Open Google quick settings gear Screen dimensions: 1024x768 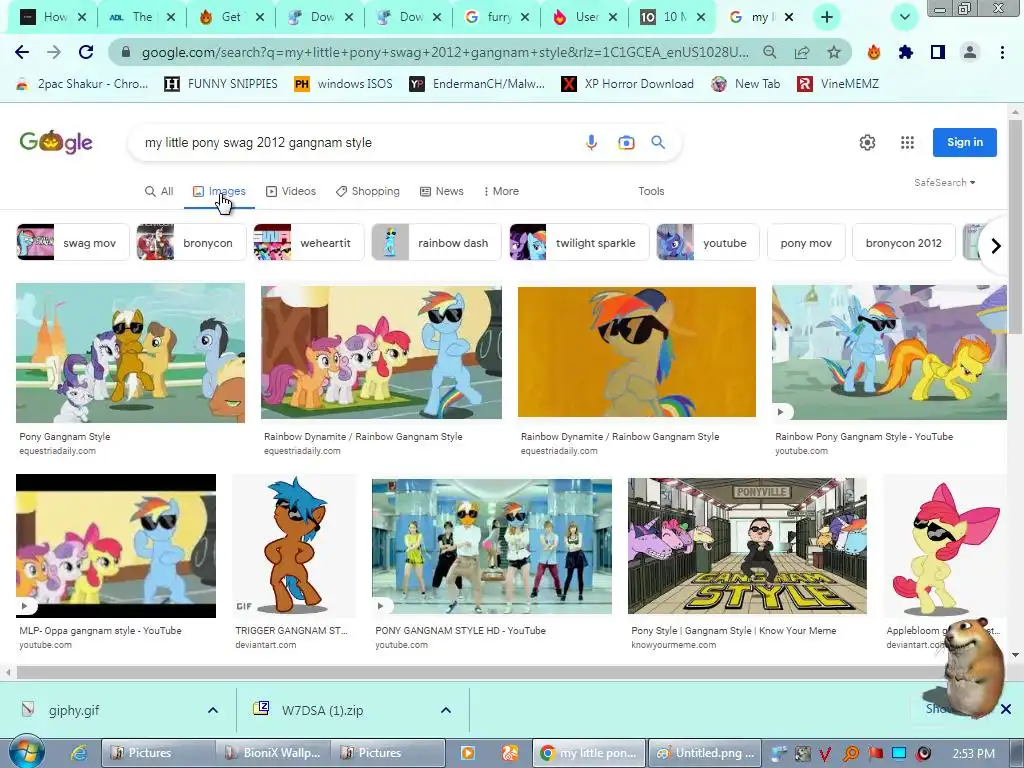pos(867,142)
